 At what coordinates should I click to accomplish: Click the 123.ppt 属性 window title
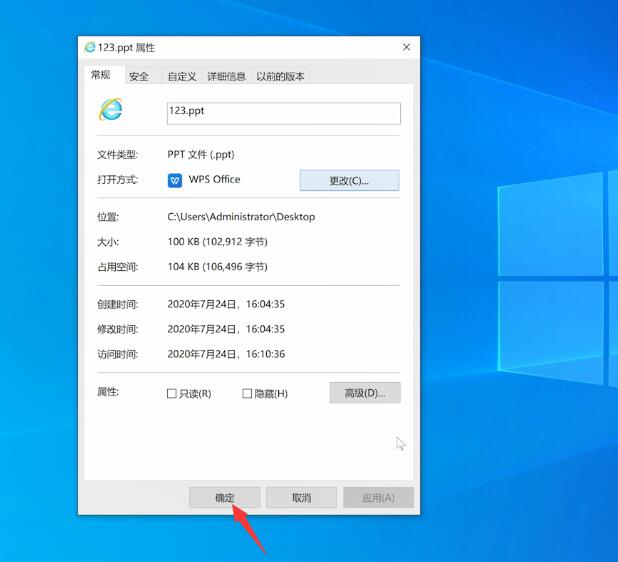point(127,48)
